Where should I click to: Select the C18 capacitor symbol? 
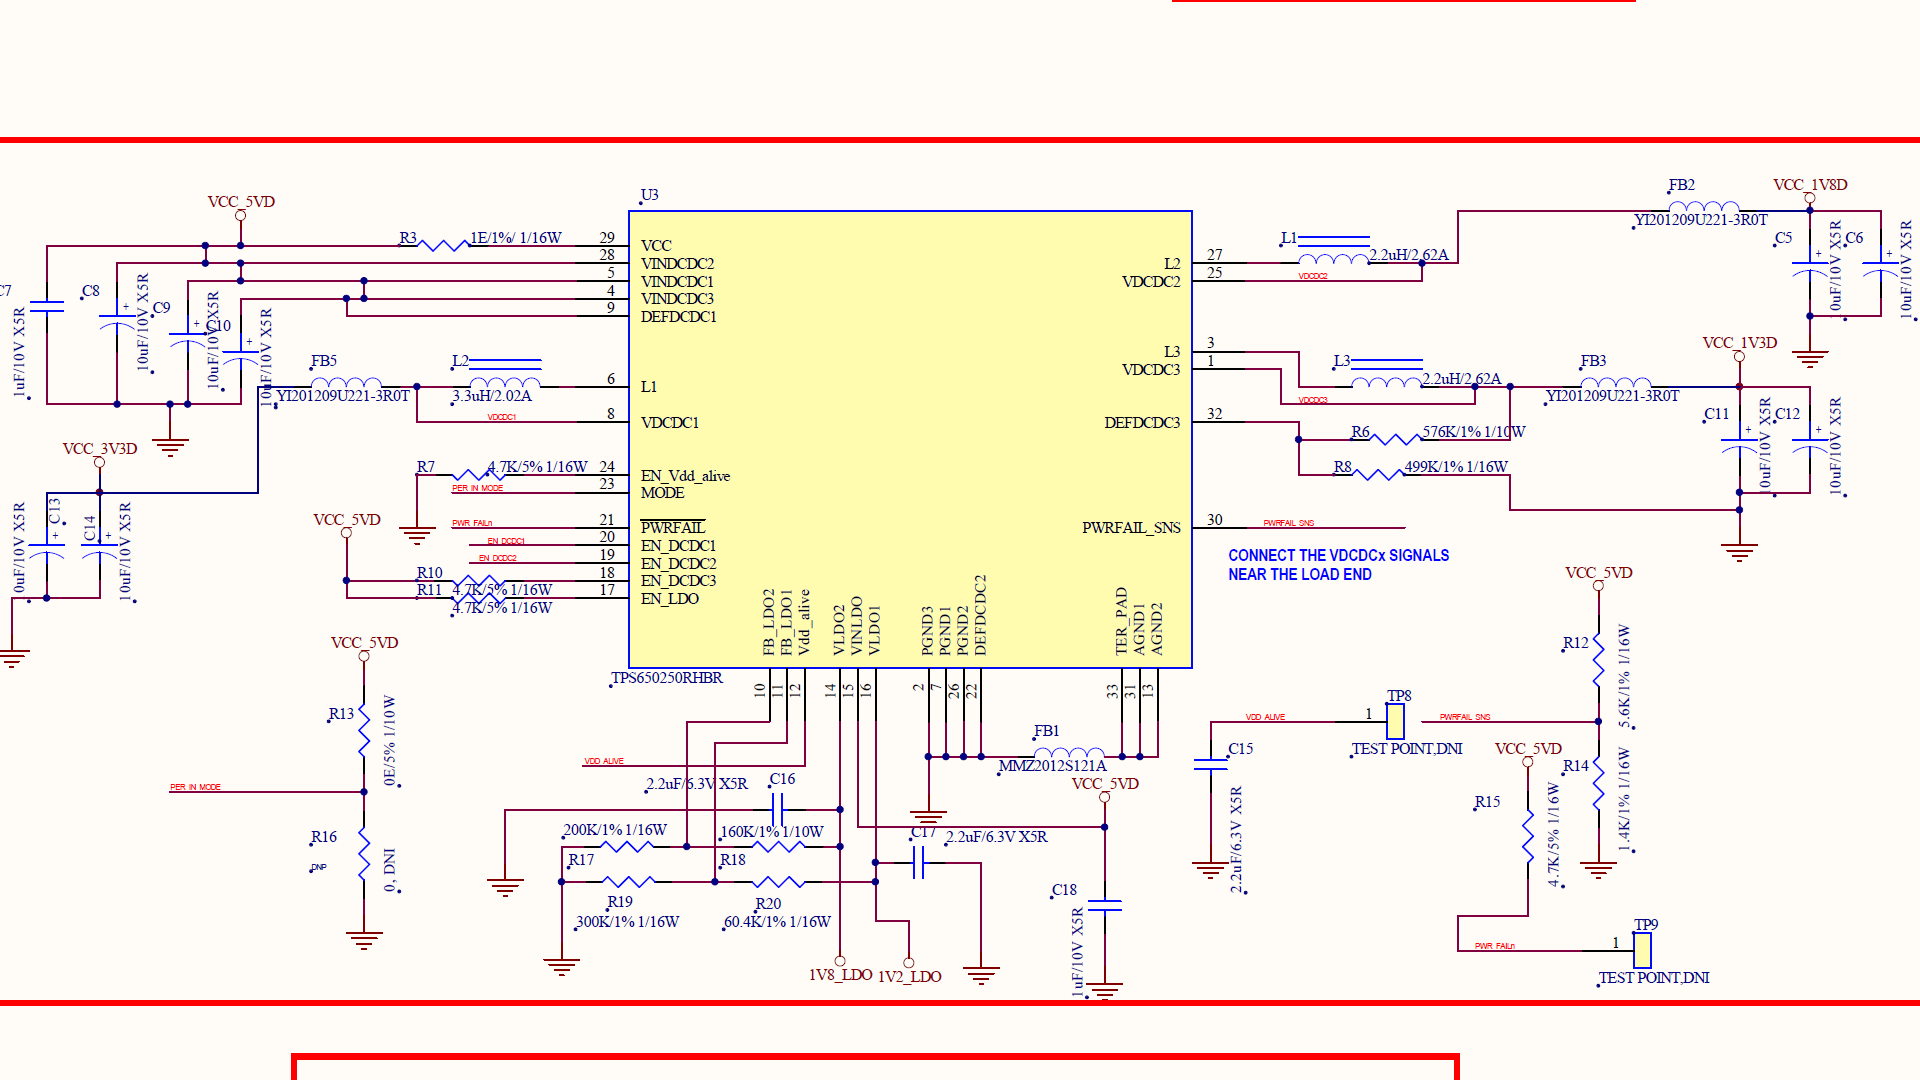(x=1105, y=905)
